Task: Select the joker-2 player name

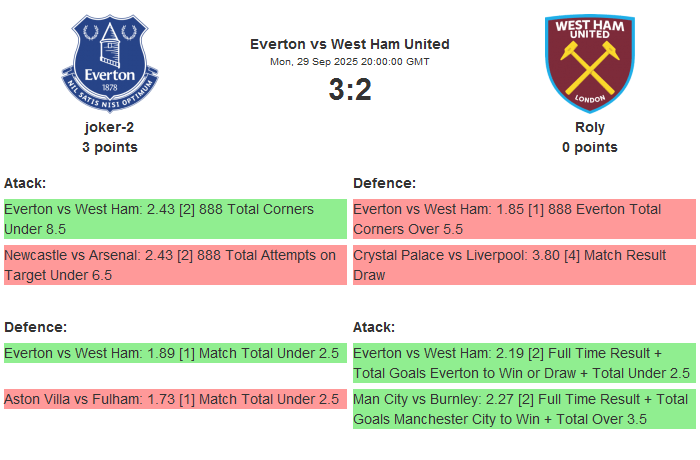Action: click(x=110, y=127)
